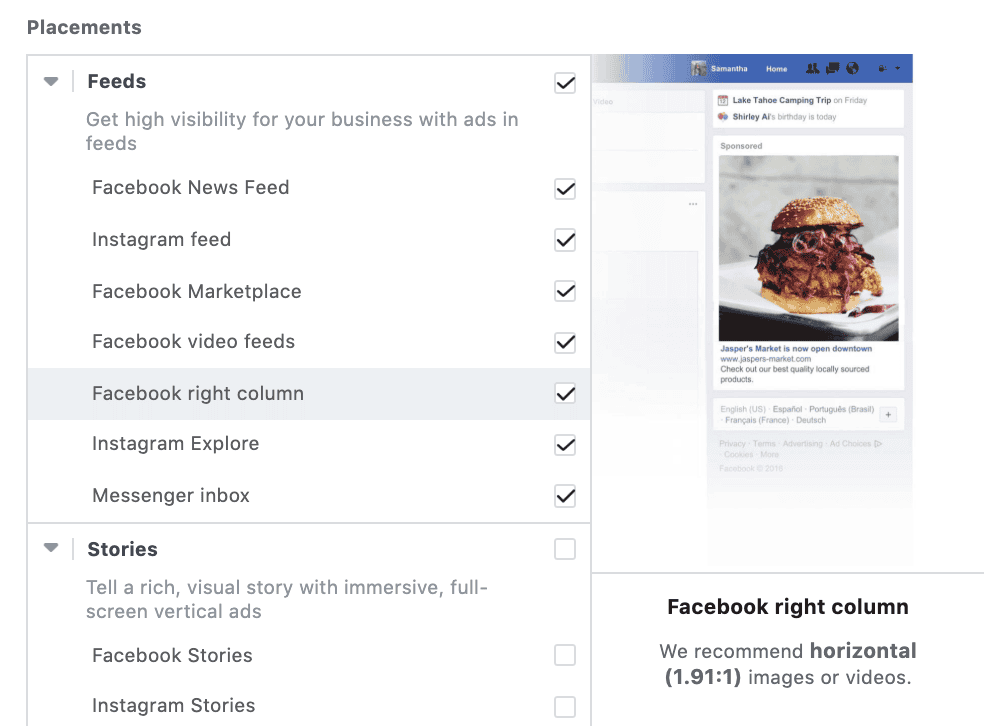The image size is (986, 726).
Task: Uncheck the Instagram feed placement
Action: (565, 240)
